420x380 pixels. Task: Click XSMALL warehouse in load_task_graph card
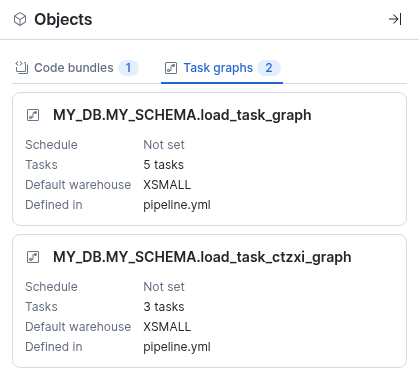point(167,185)
